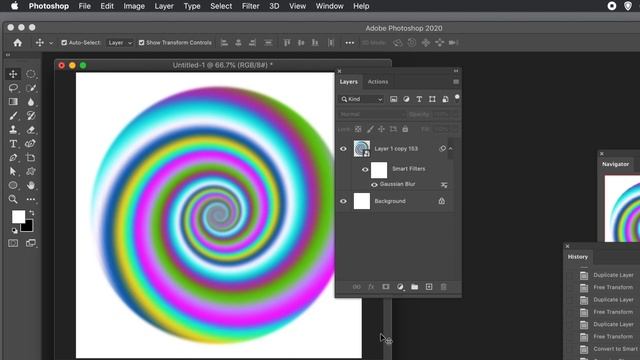Image resolution: width=640 pixels, height=360 pixels.
Task: Select the Hand tool
Action: click(31, 185)
